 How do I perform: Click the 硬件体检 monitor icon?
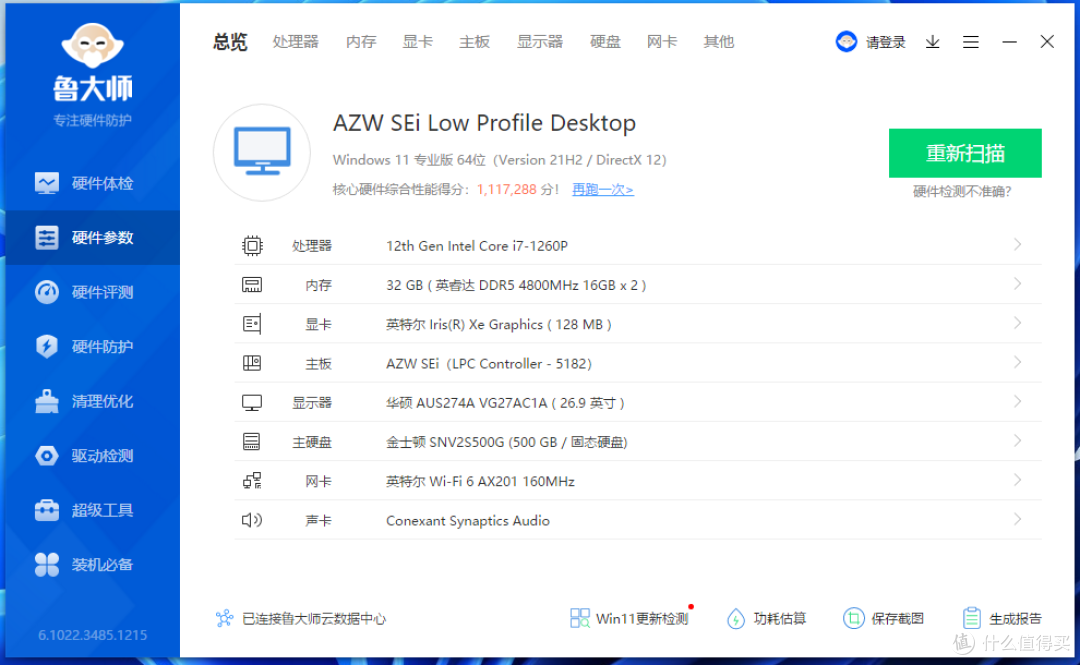(x=47, y=183)
